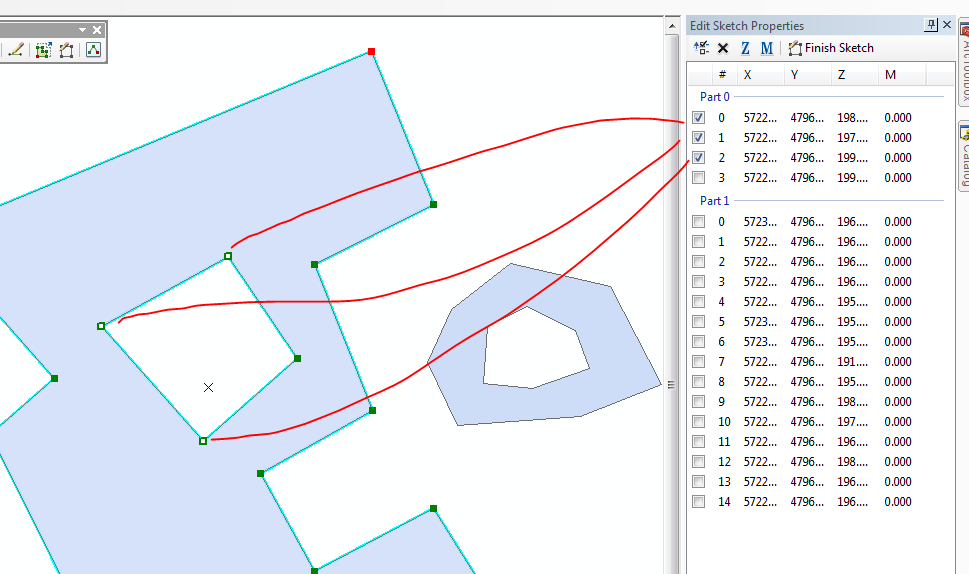Delete checked vertices with the X icon
This screenshot has height=574, width=969.
coord(723,48)
